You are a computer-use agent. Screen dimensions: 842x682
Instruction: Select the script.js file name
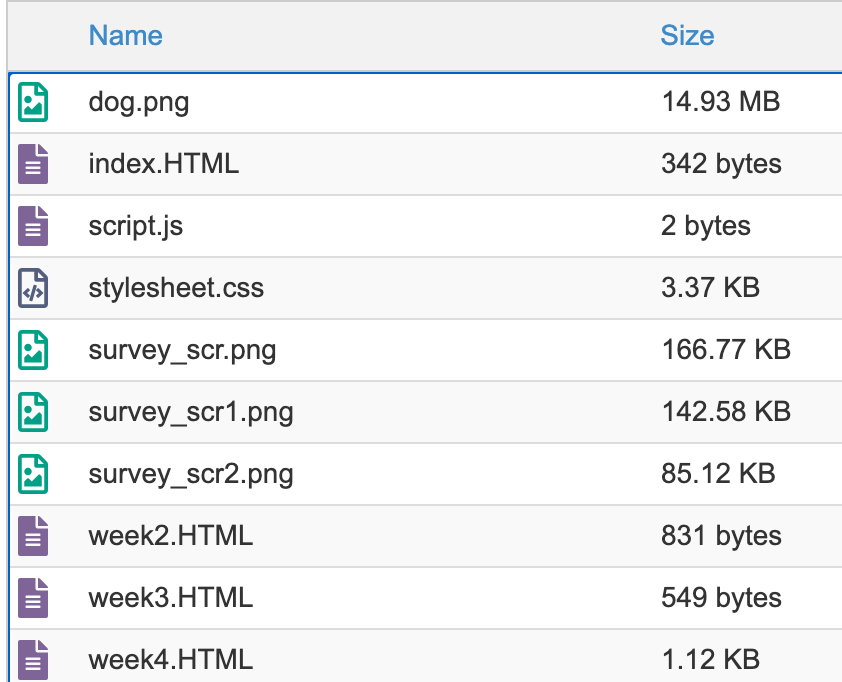135,226
